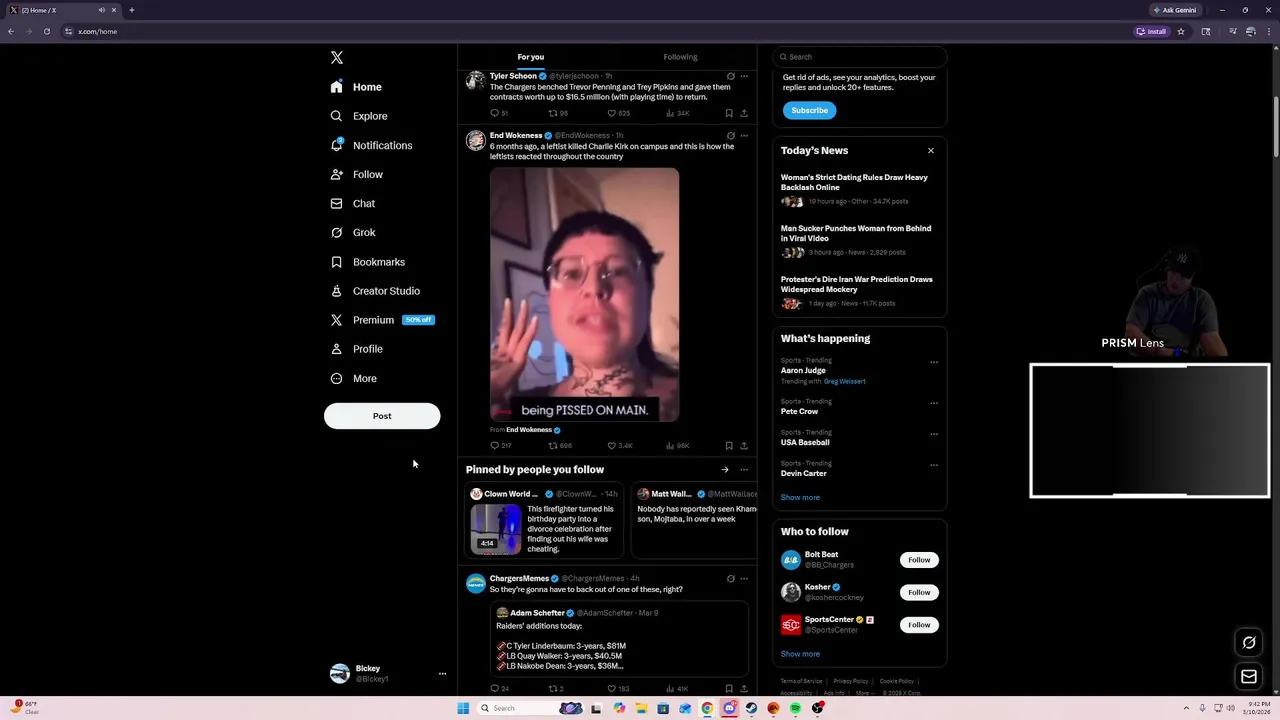1280x720 pixels.
Task: Click the Post button
Action: tap(382, 416)
